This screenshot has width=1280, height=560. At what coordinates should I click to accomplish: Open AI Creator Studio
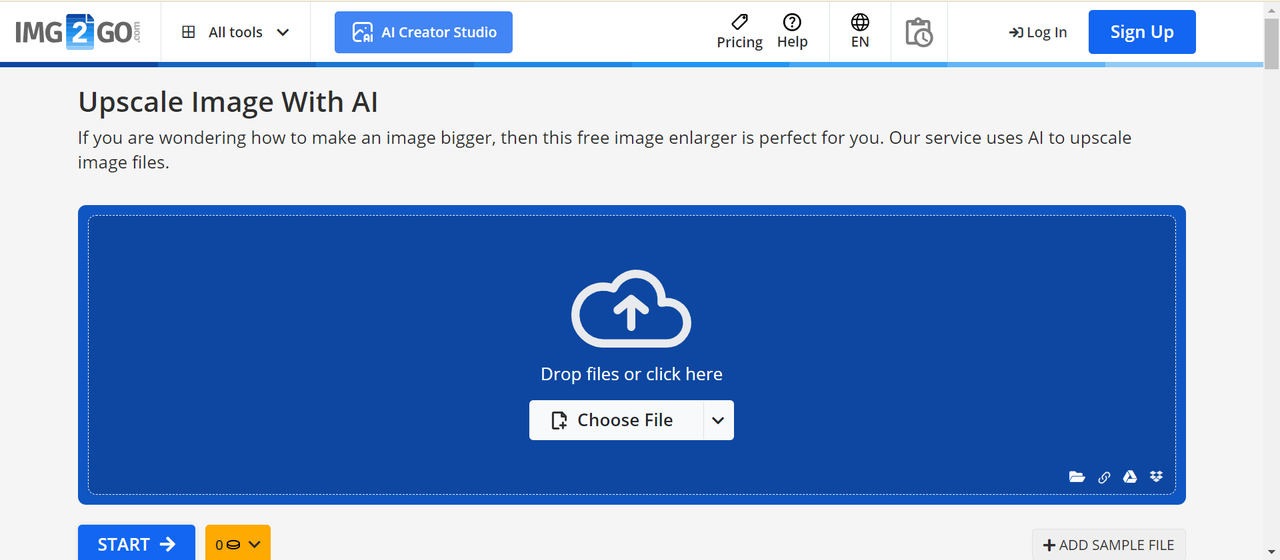(423, 32)
